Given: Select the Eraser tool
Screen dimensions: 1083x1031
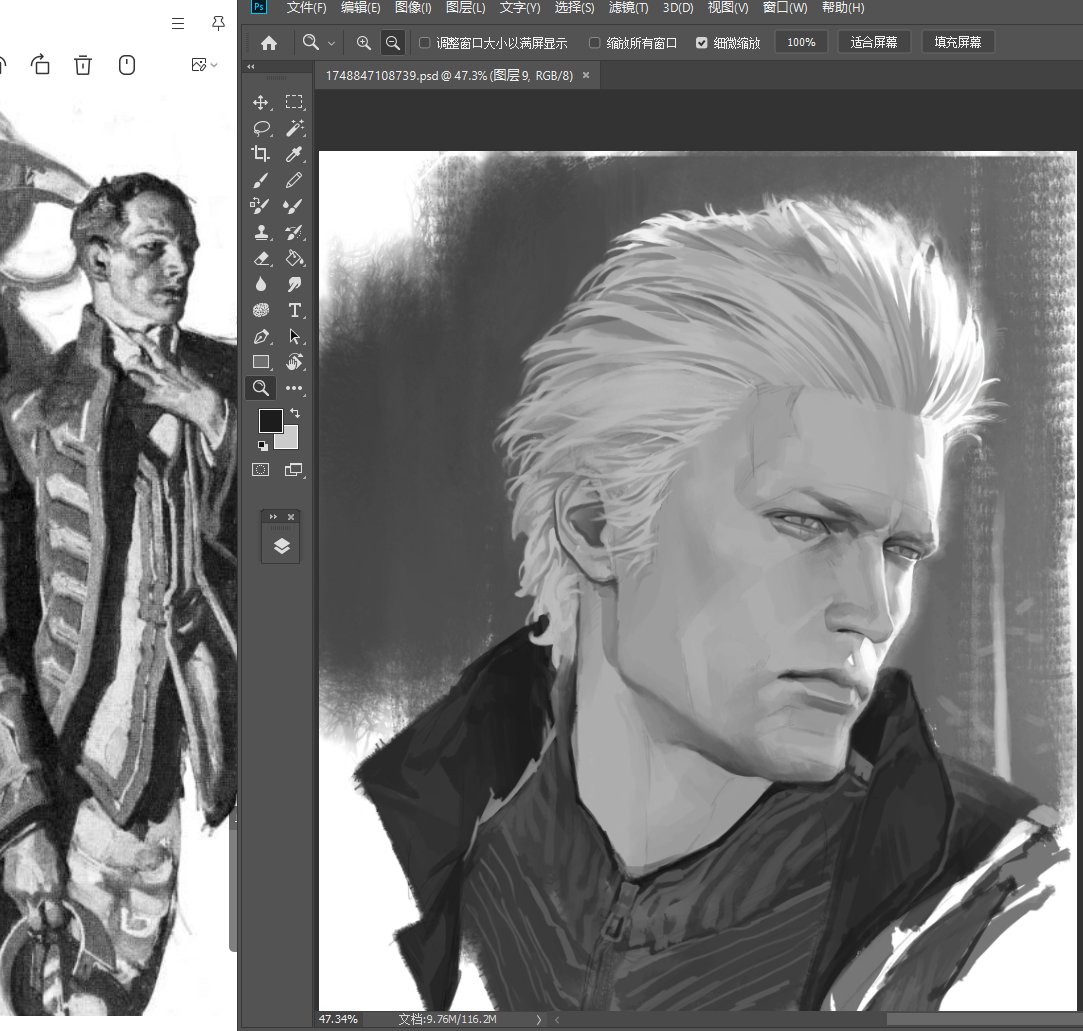Looking at the screenshot, I should tap(260, 258).
